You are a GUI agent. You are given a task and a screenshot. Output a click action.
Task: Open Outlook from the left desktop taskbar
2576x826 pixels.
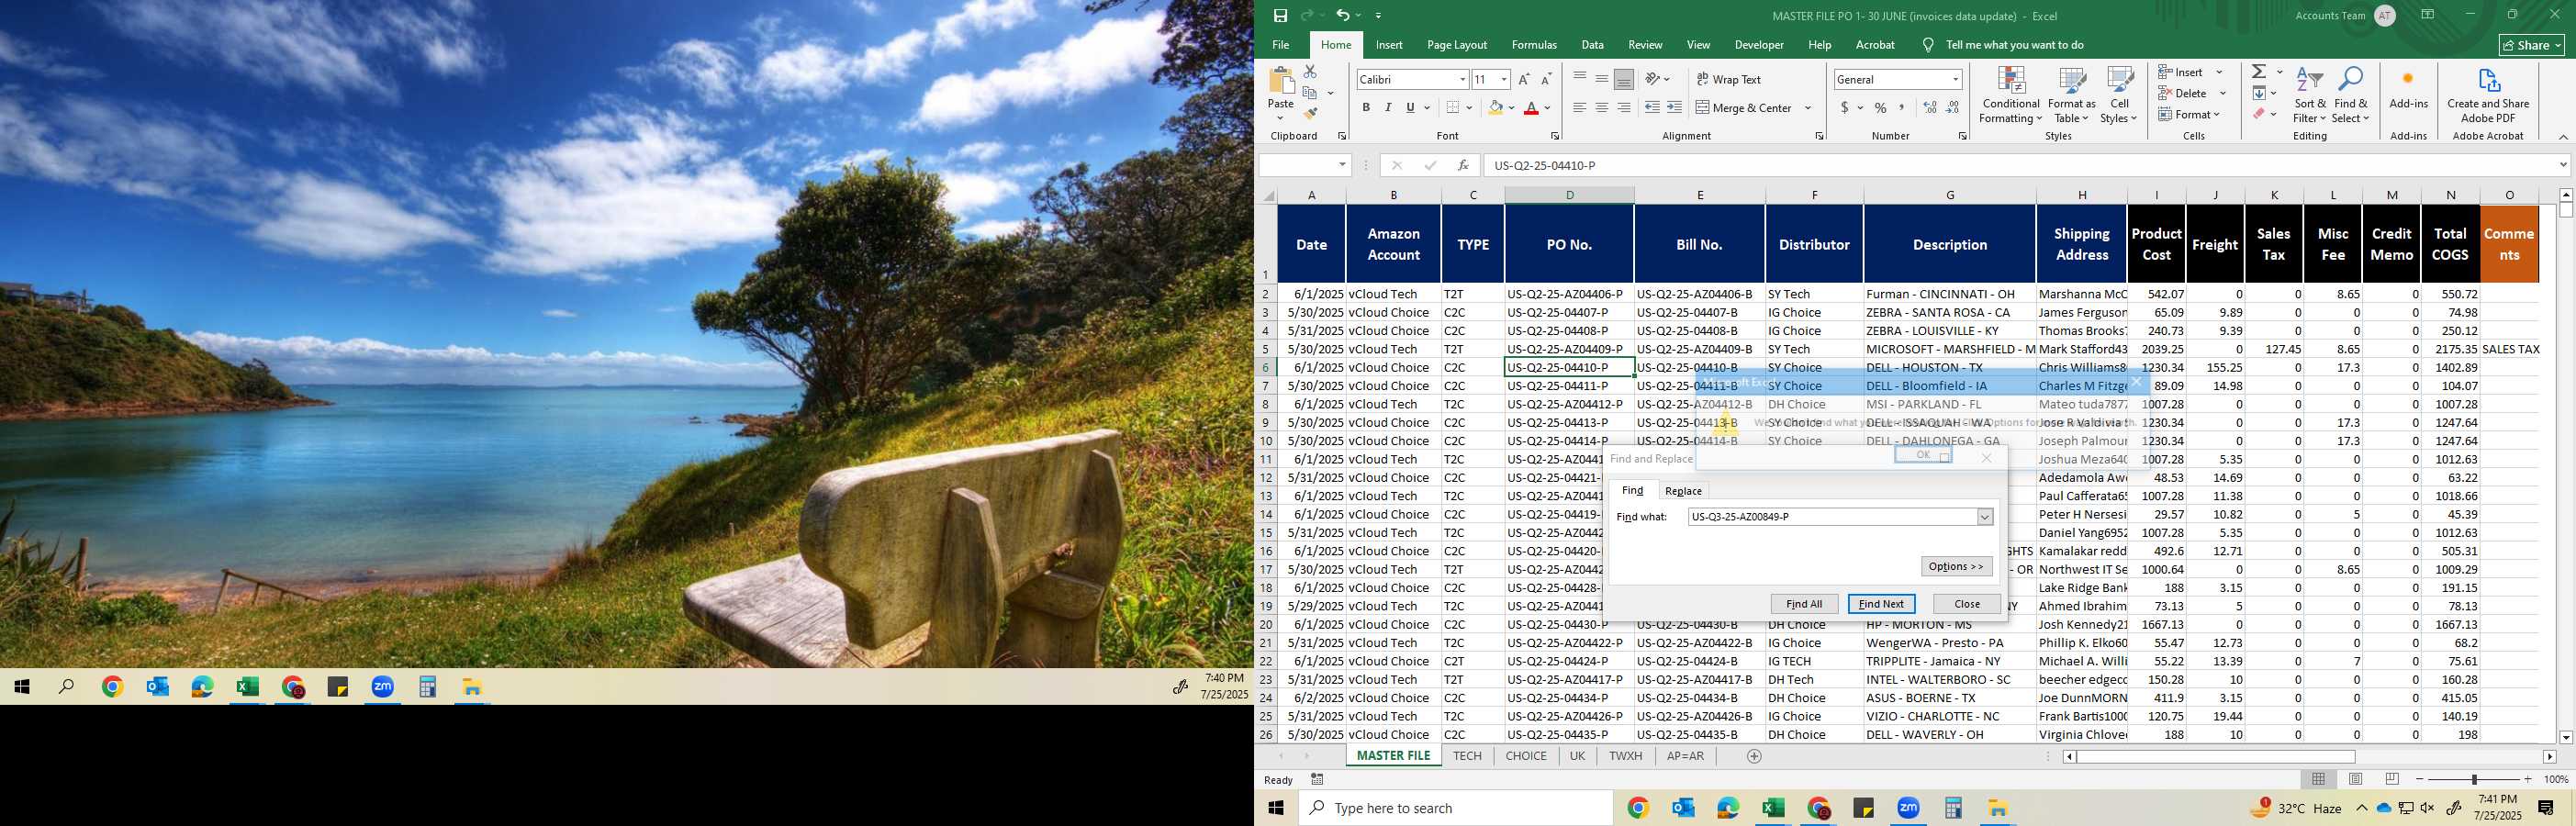click(x=157, y=687)
